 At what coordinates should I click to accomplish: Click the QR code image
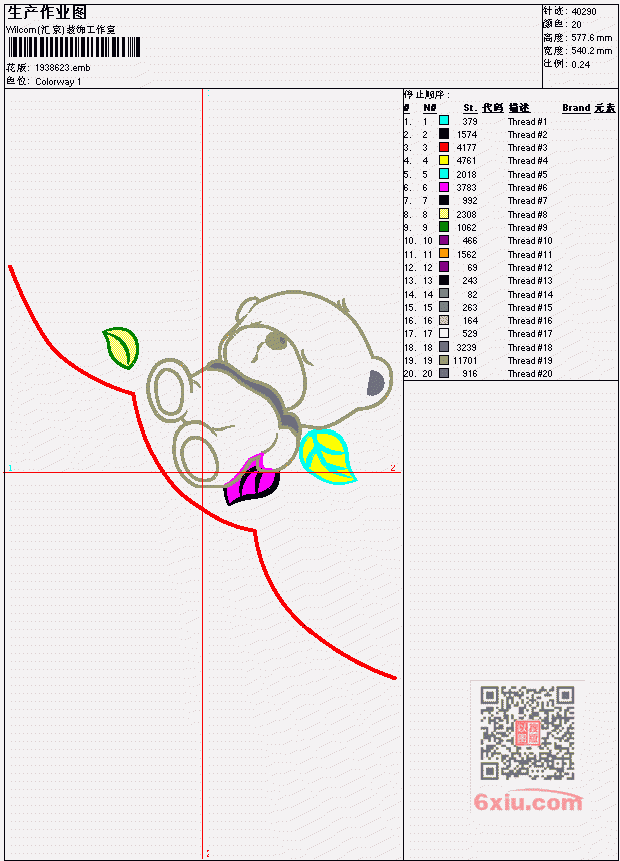tap(527, 733)
